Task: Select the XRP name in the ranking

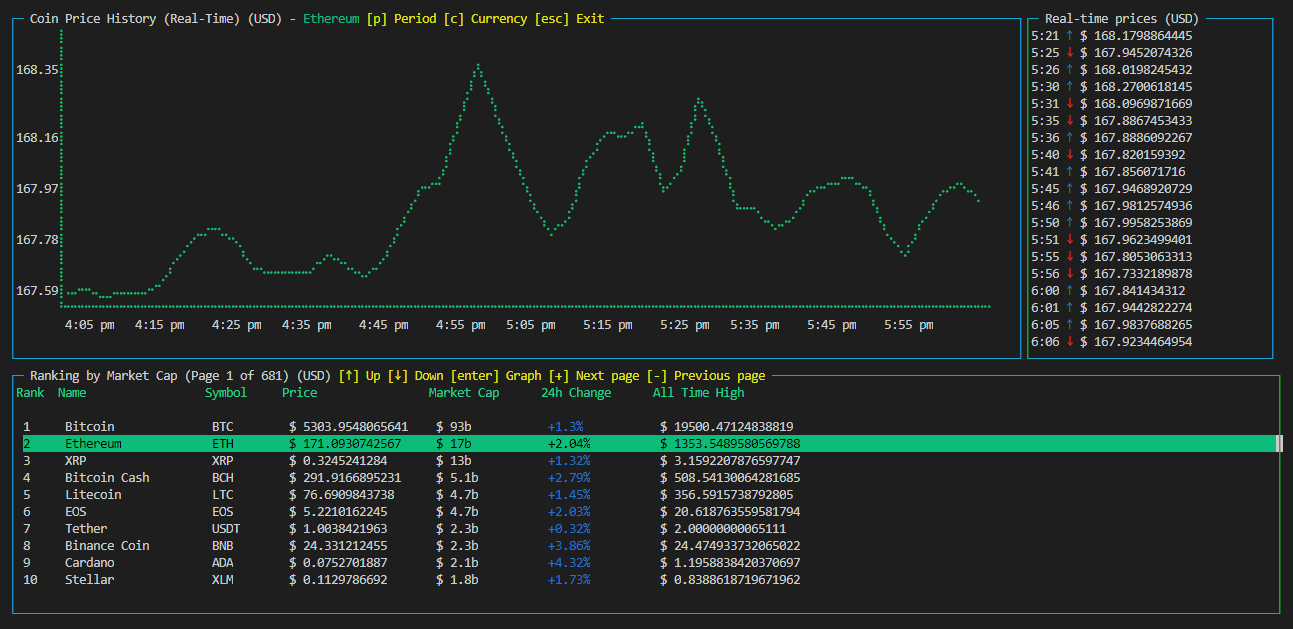Action: coord(76,461)
